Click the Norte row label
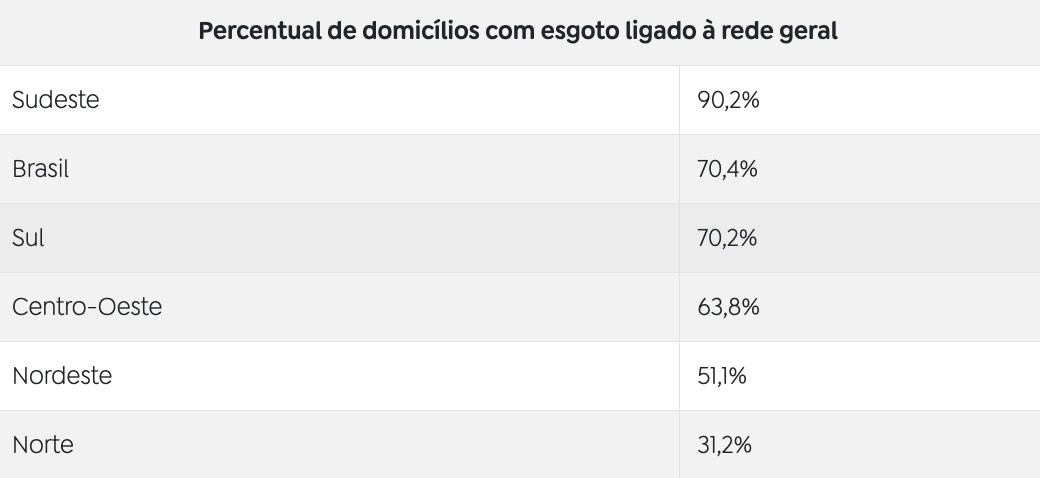This screenshot has height=478, width=1040. (x=43, y=444)
